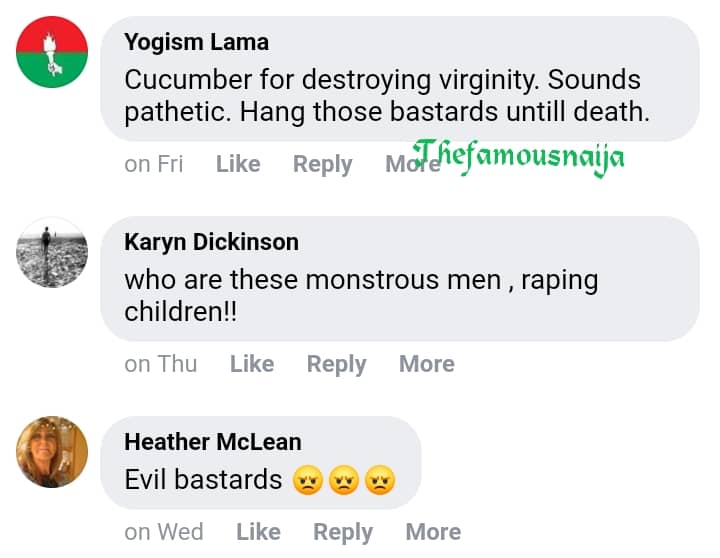Visit Heather McLean's profile via name
Screen dimensions: 720x558
coord(212,441)
